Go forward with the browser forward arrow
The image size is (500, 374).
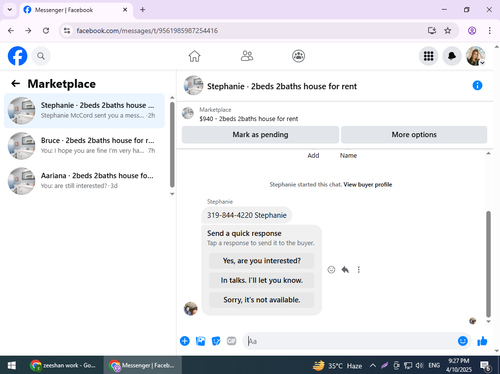[x=28, y=31]
